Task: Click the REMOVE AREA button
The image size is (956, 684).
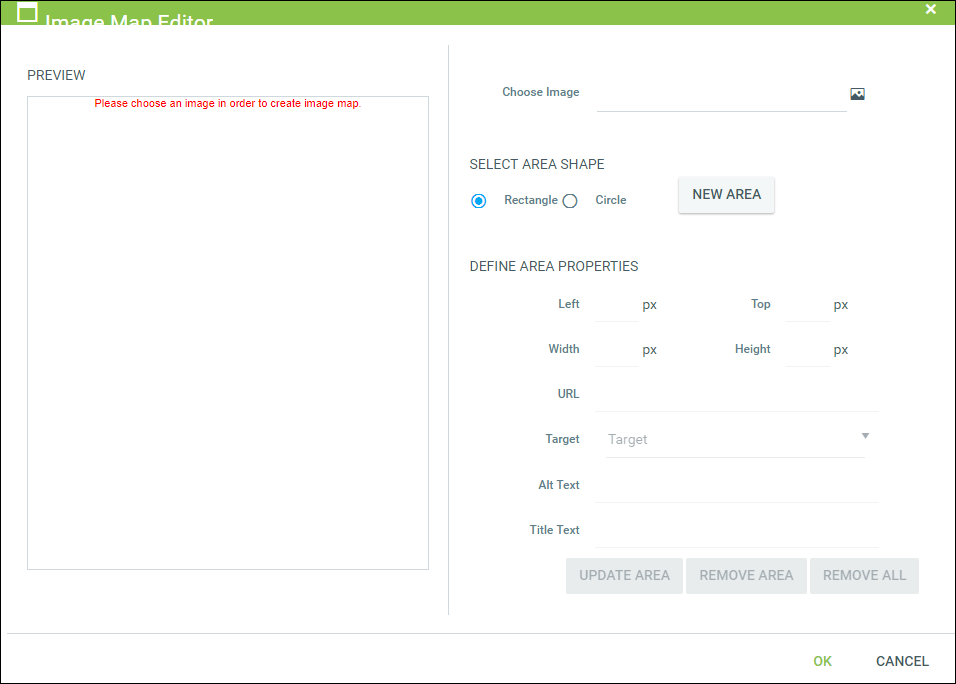Action: click(x=746, y=576)
